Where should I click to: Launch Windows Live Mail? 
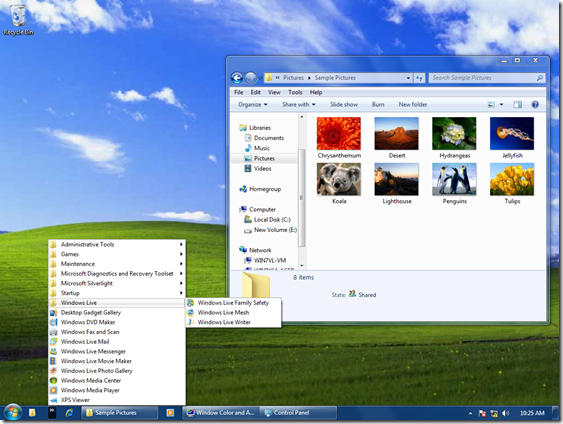(117, 341)
